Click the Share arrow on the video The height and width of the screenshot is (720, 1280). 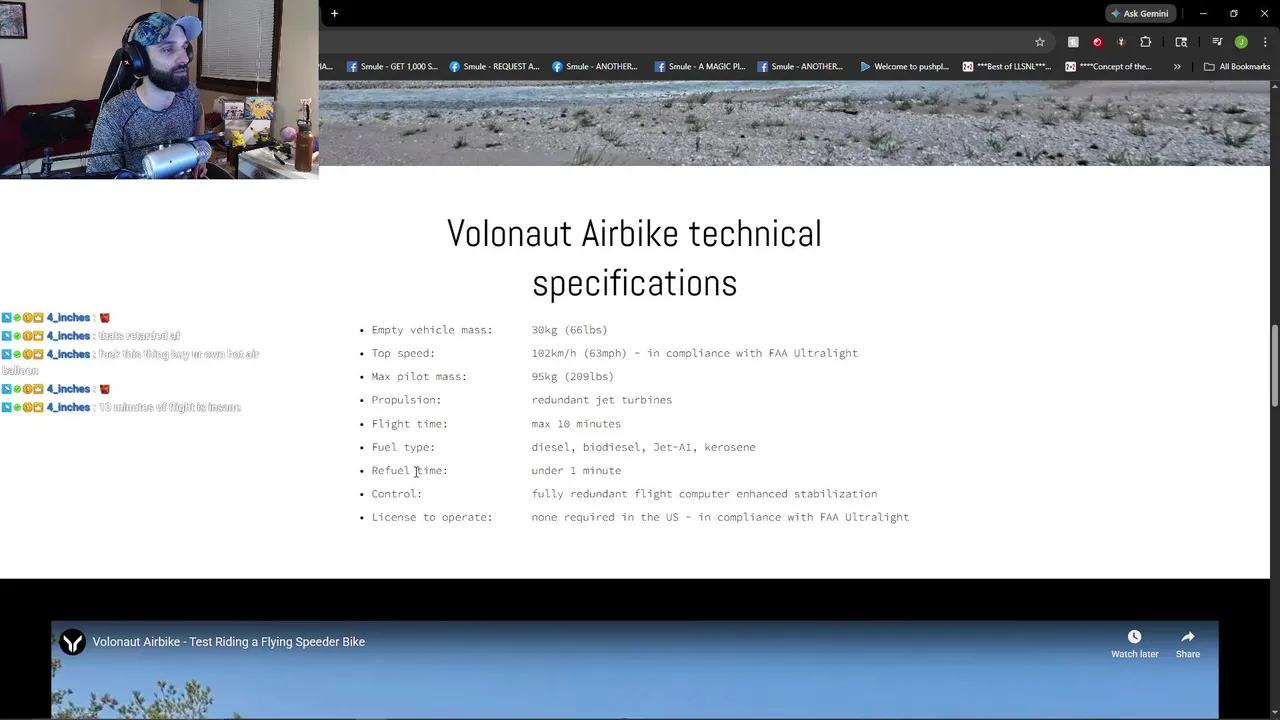coord(1187,644)
